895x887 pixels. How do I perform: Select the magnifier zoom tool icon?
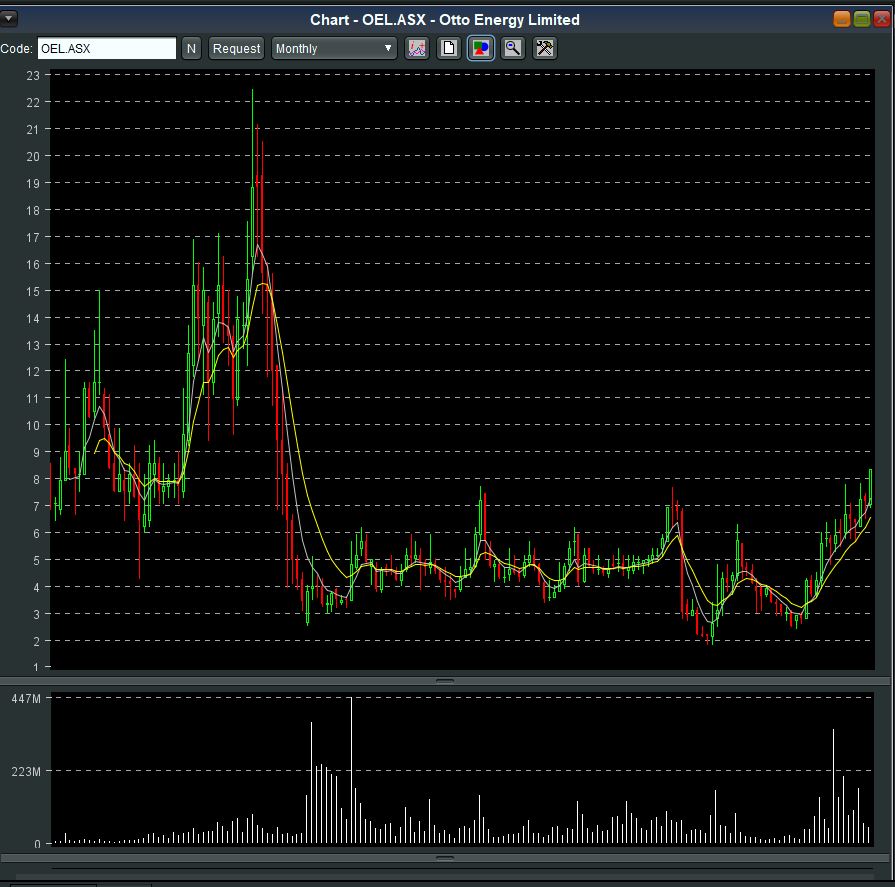(513, 49)
